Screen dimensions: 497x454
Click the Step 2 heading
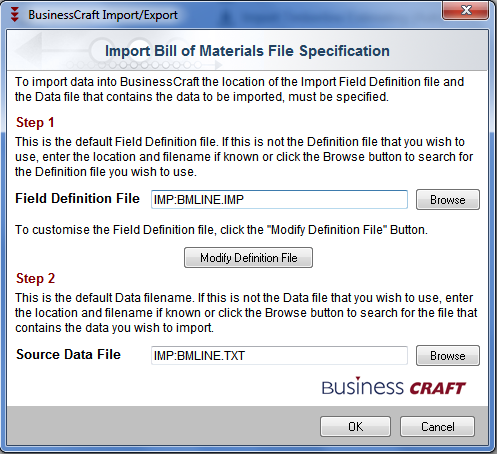click(x=35, y=279)
